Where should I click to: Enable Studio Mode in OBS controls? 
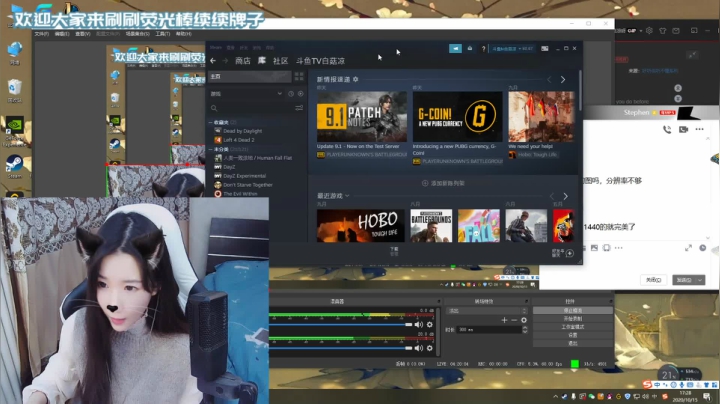(573, 327)
